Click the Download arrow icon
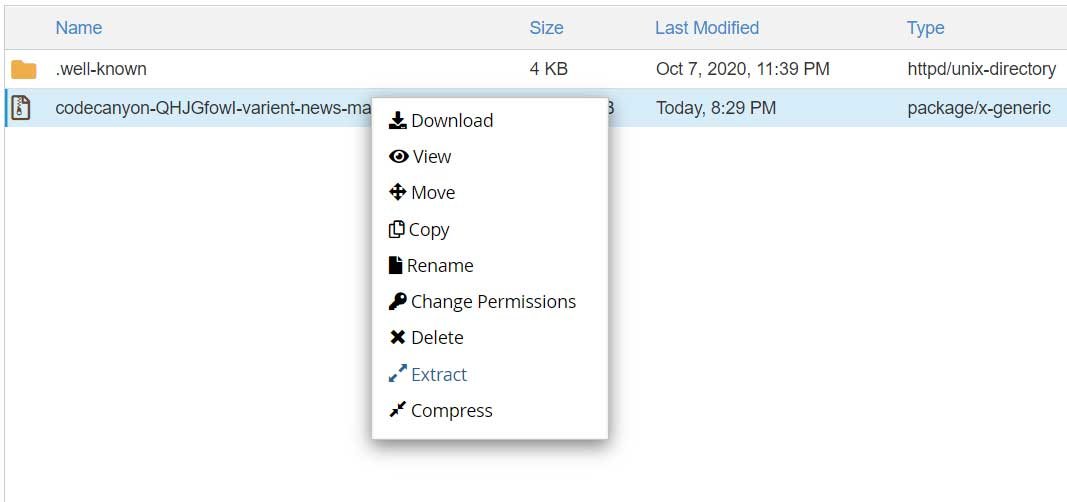The height and width of the screenshot is (502, 1067). click(x=397, y=121)
